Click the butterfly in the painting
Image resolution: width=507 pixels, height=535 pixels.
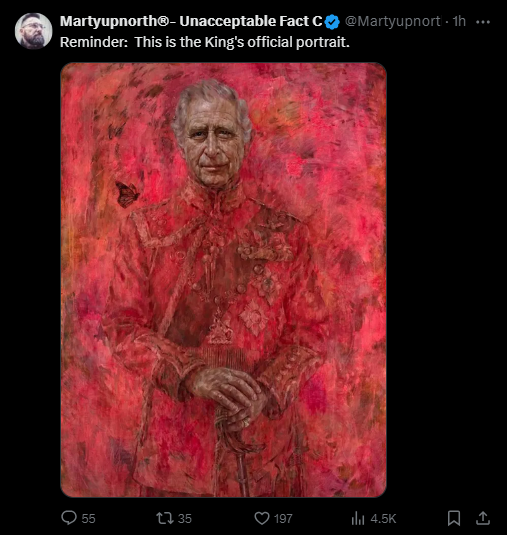(x=127, y=194)
